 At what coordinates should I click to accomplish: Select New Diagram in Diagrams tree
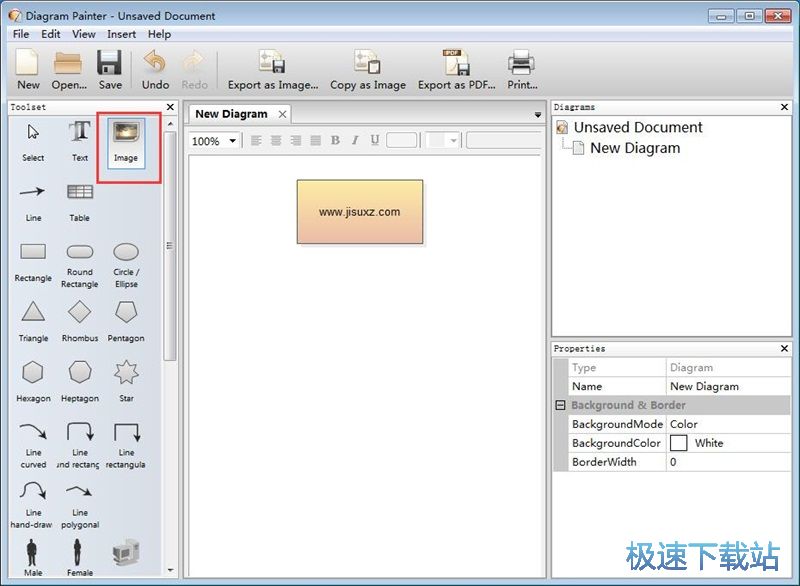(634, 148)
